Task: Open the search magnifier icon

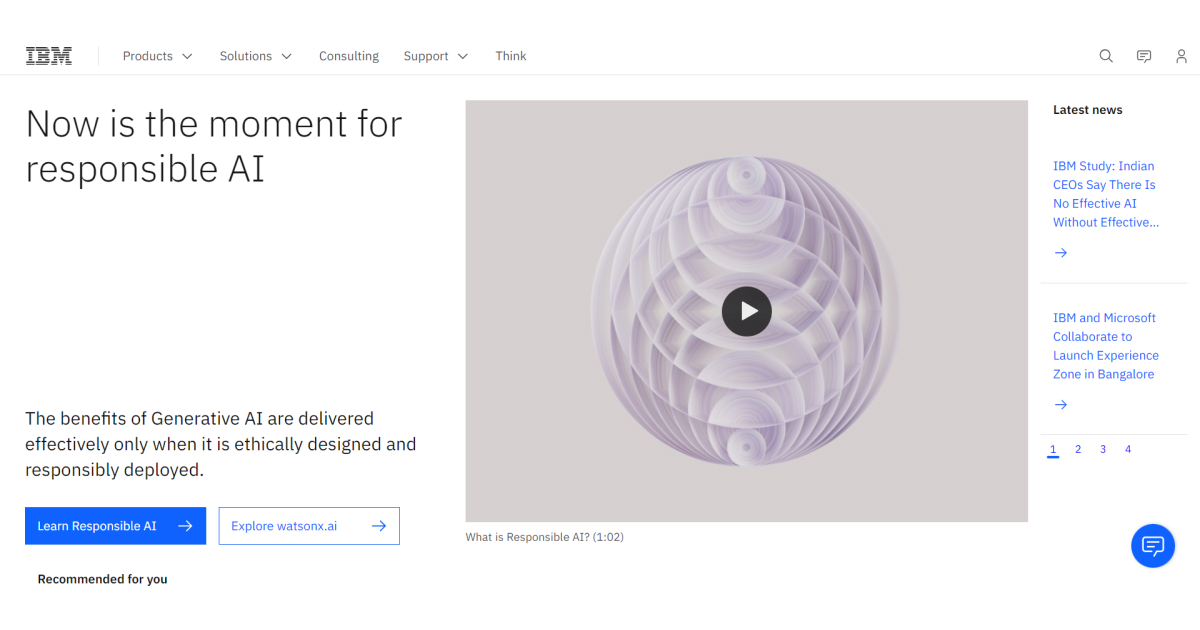Action: pos(1106,56)
